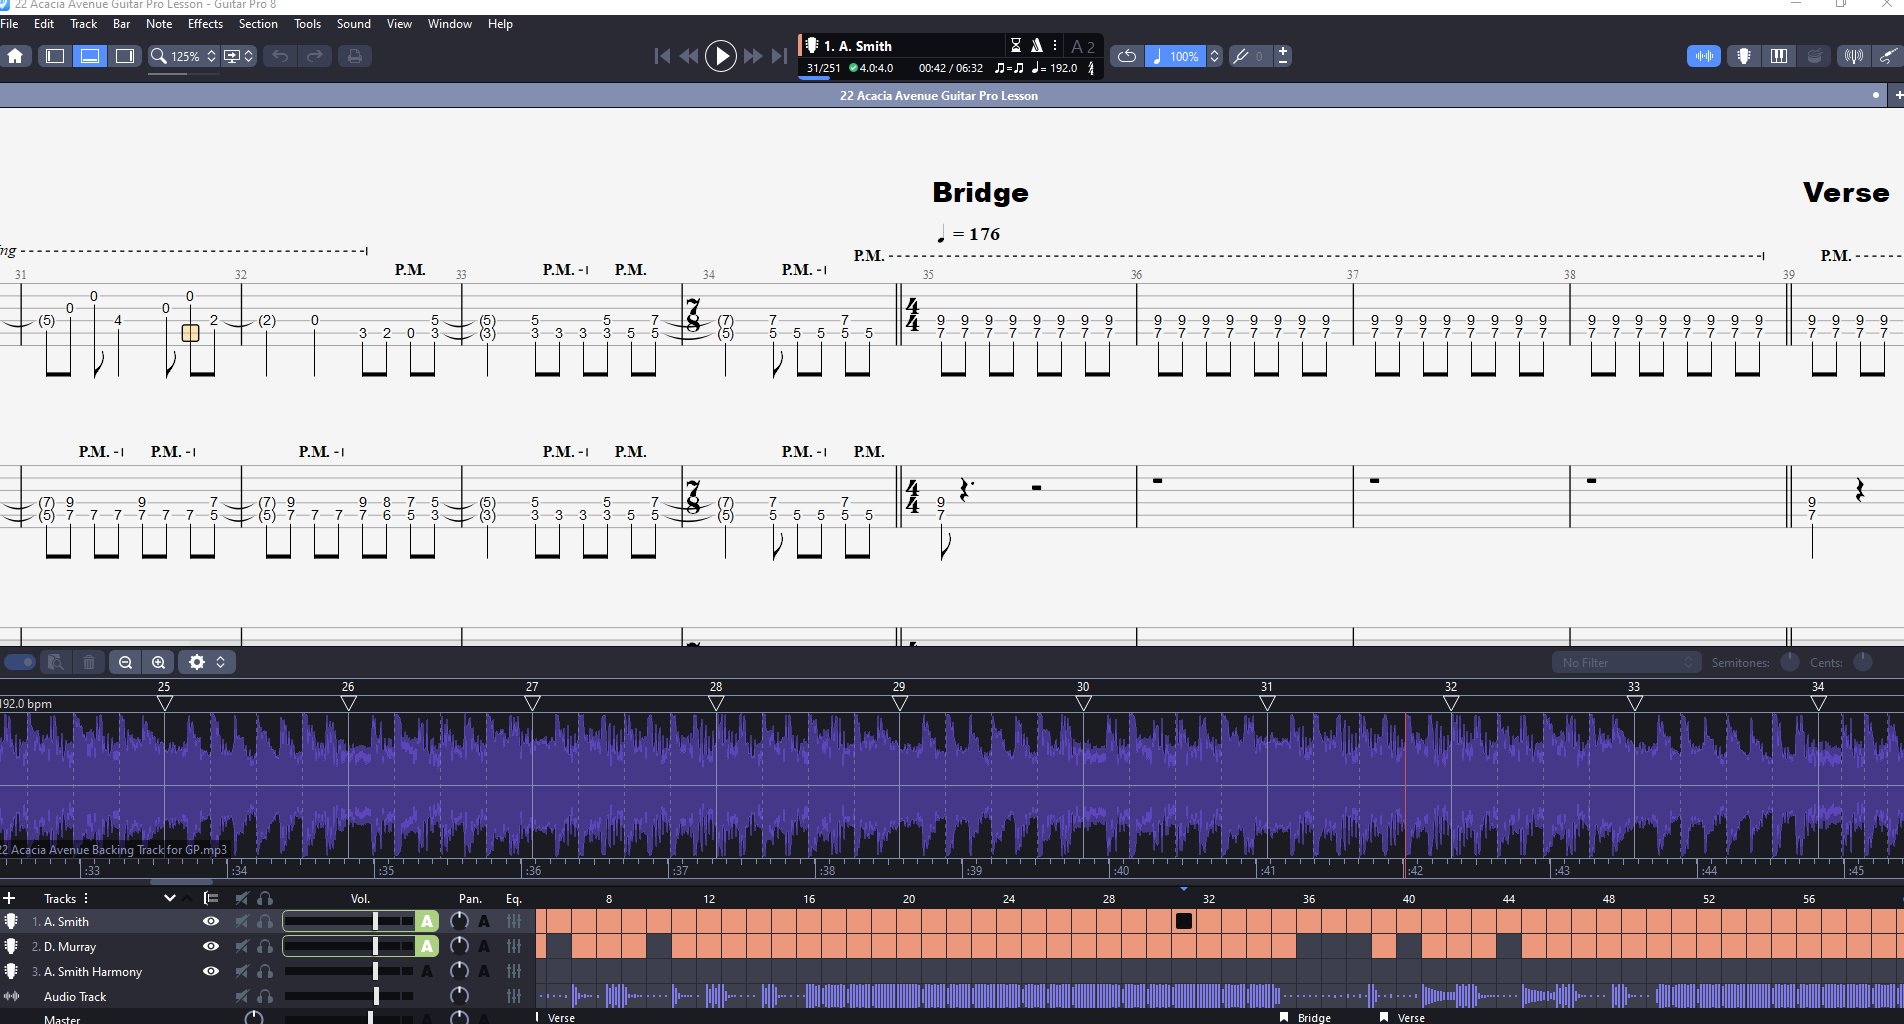
Task: Add a new document tab with plus
Action: pos(1897,95)
